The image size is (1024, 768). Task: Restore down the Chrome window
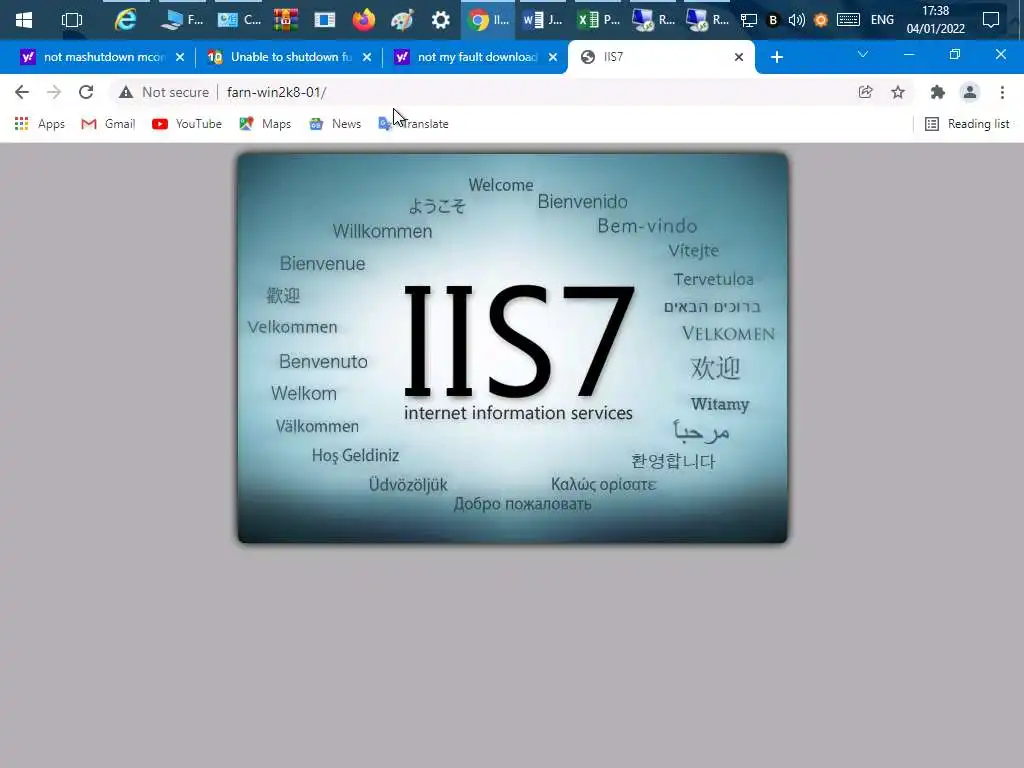click(x=955, y=54)
